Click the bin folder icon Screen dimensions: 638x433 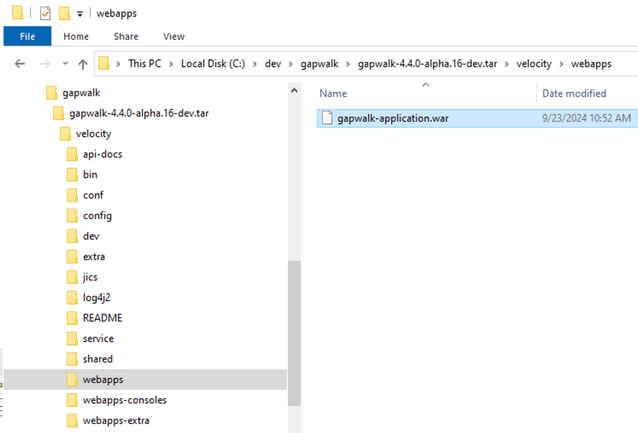tap(72, 175)
